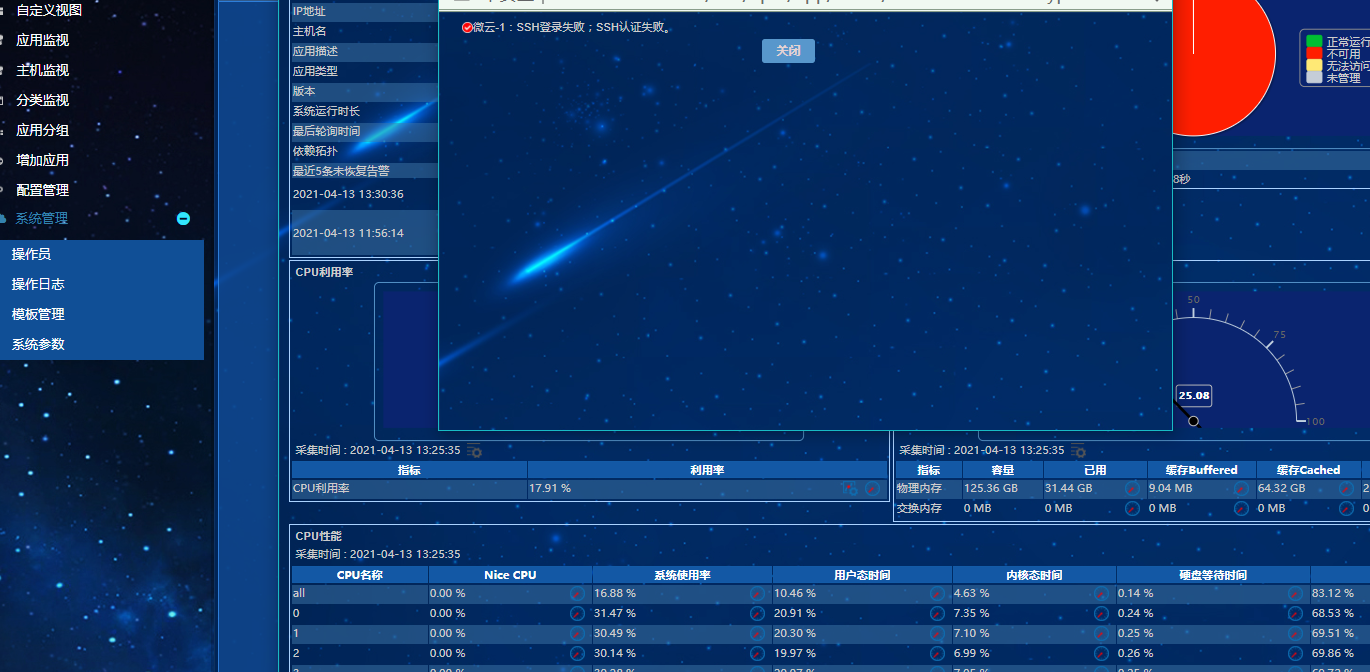Click the red pie chart slice
Screen dimensions: 1370x672
(x=1225, y=70)
